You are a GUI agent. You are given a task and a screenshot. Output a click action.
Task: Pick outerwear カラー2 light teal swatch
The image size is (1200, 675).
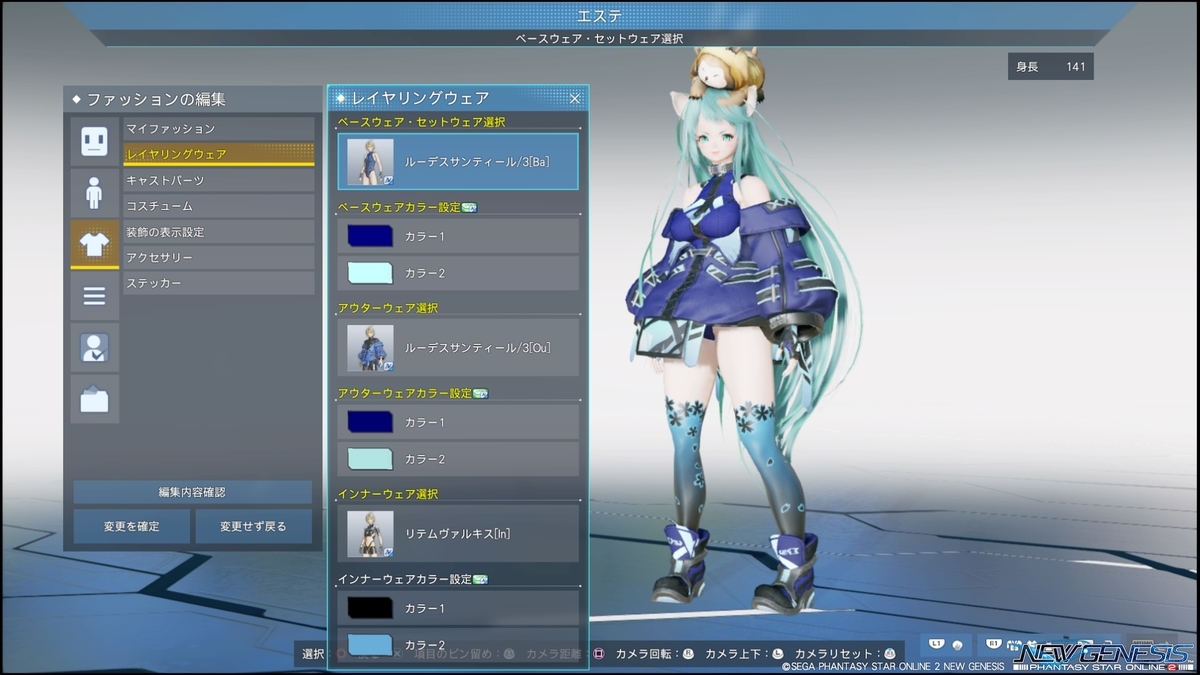[x=370, y=459]
